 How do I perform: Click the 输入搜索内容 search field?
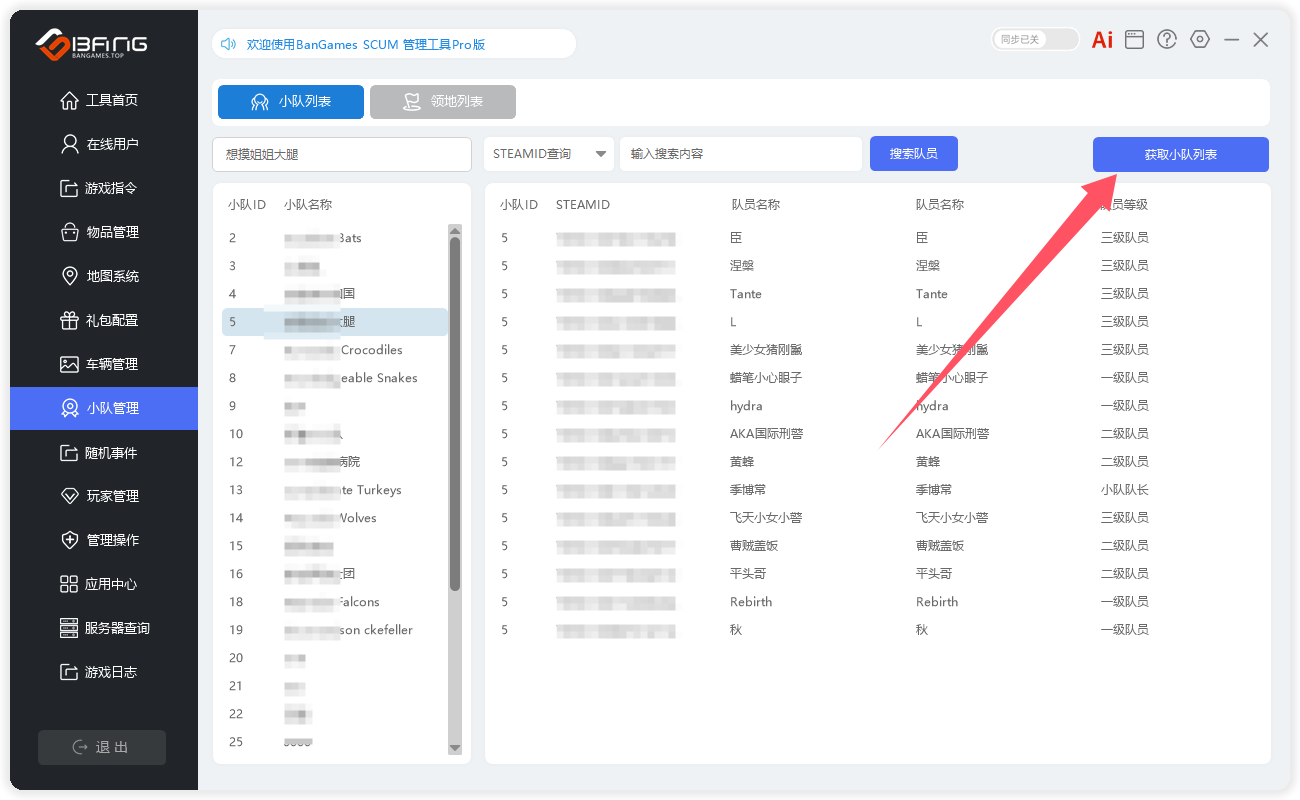coord(740,154)
